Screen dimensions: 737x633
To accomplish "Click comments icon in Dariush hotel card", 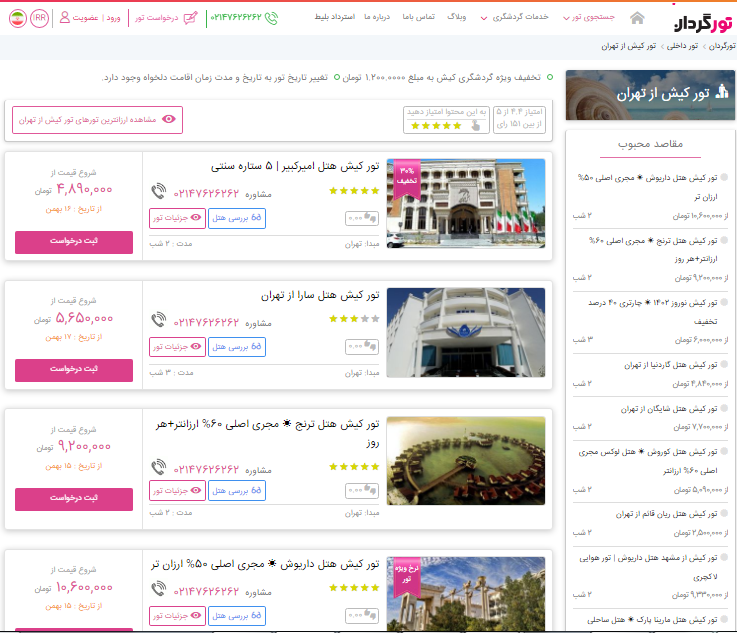I will [x=362, y=615].
